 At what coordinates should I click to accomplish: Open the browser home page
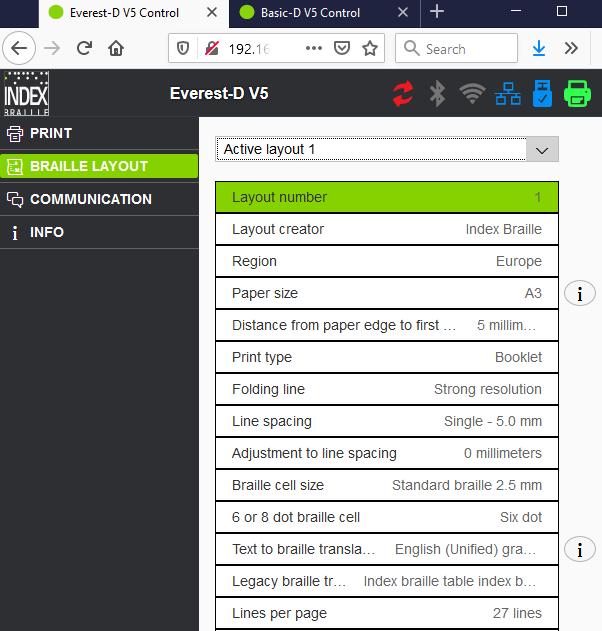coord(116,48)
